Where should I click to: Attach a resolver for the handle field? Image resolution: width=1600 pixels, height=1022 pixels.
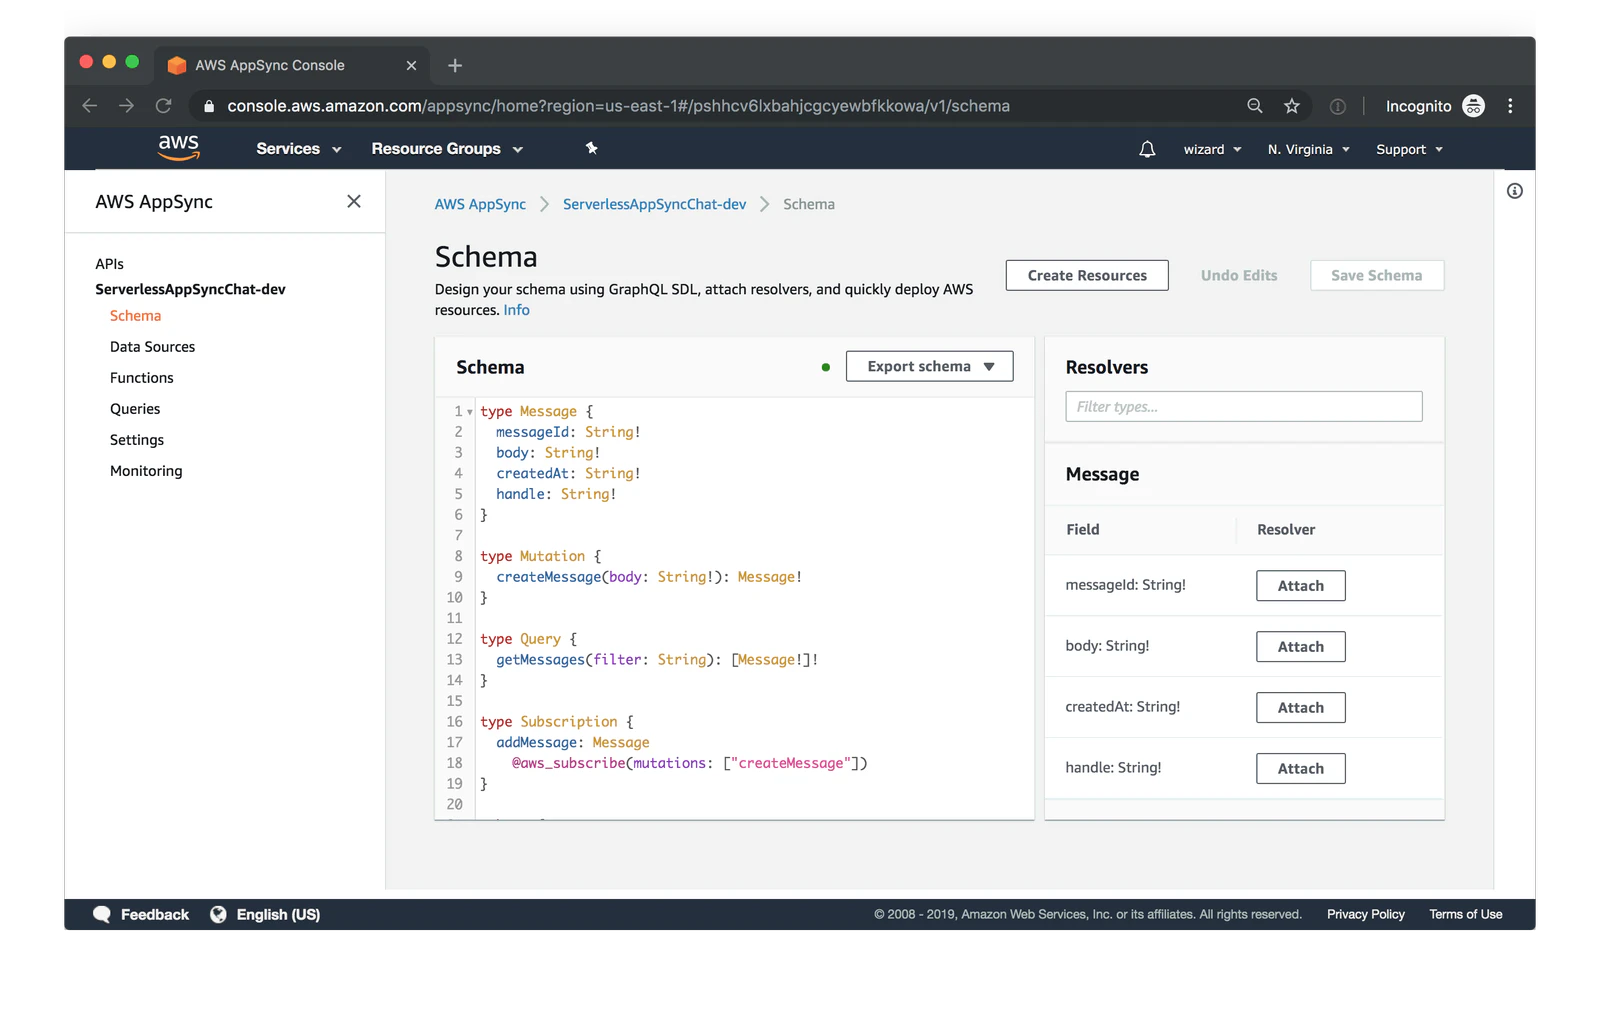(x=1300, y=768)
